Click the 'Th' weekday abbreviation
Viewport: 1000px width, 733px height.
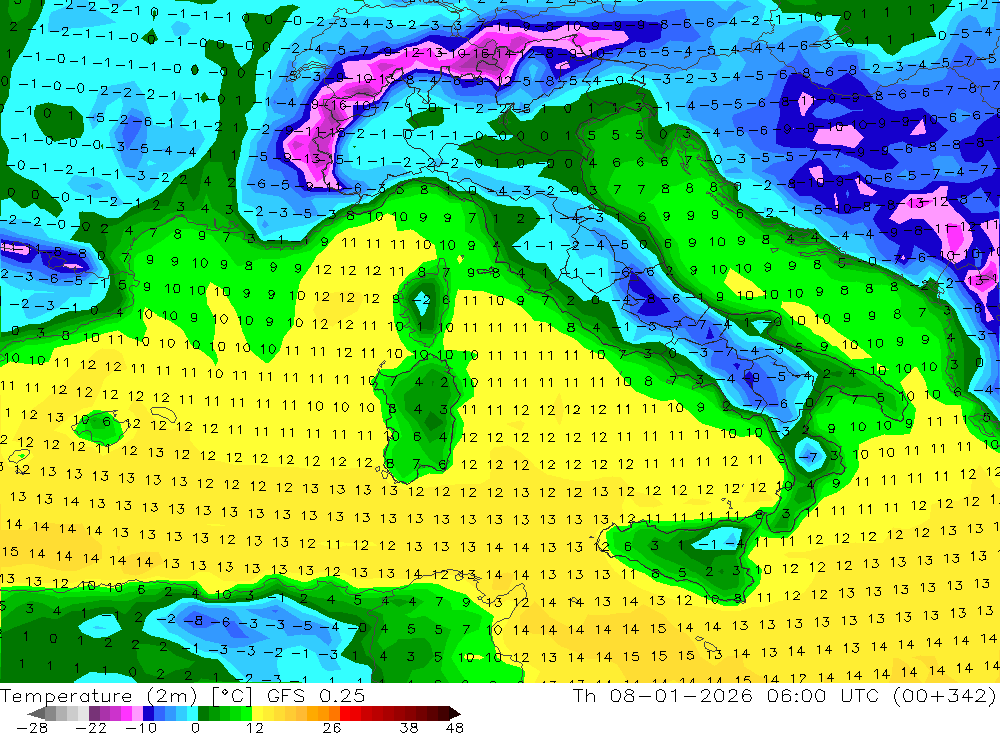click(585, 696)
